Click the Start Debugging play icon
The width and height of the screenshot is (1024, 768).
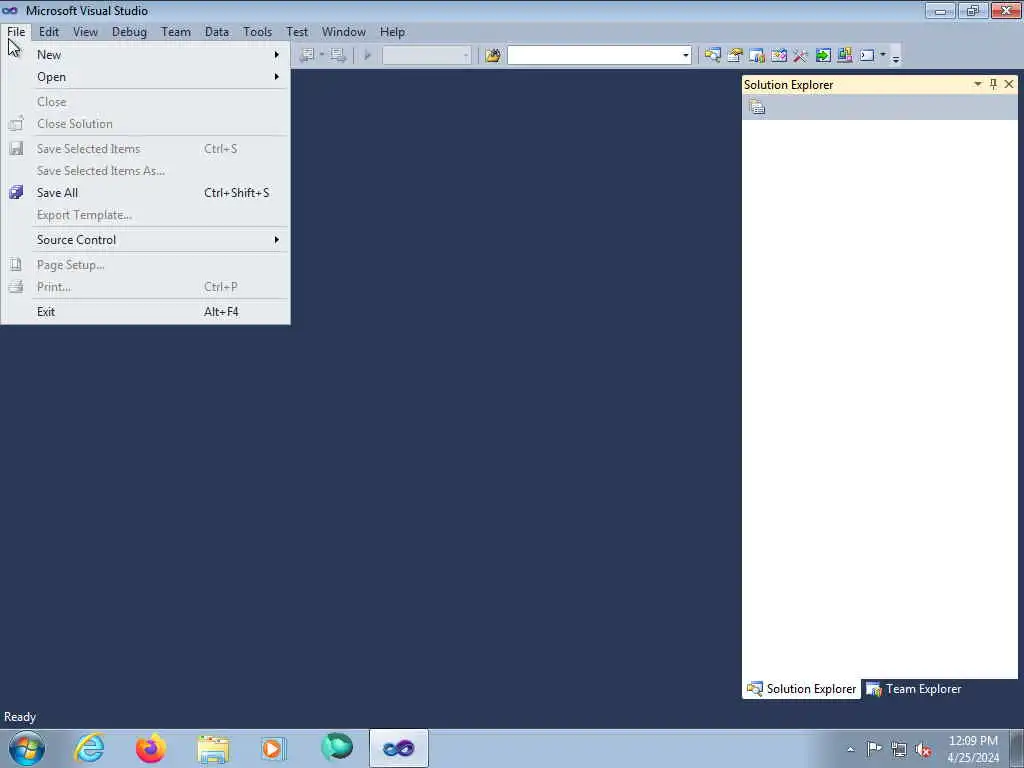(x=367, y=56)
